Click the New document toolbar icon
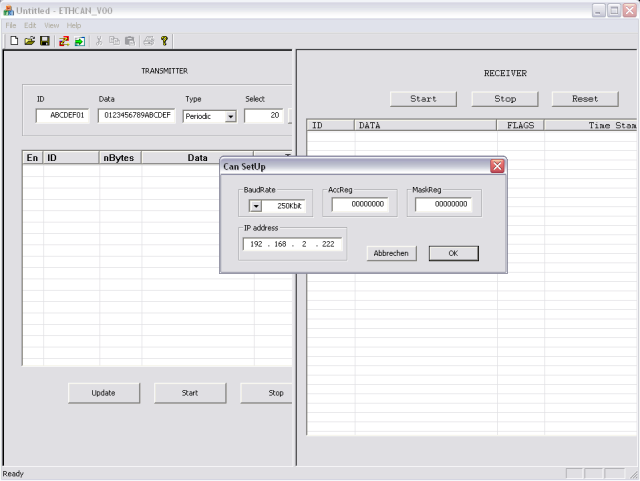Image resolution: width=640 pixels, height=481 pixels. click(x=14, y=41)
